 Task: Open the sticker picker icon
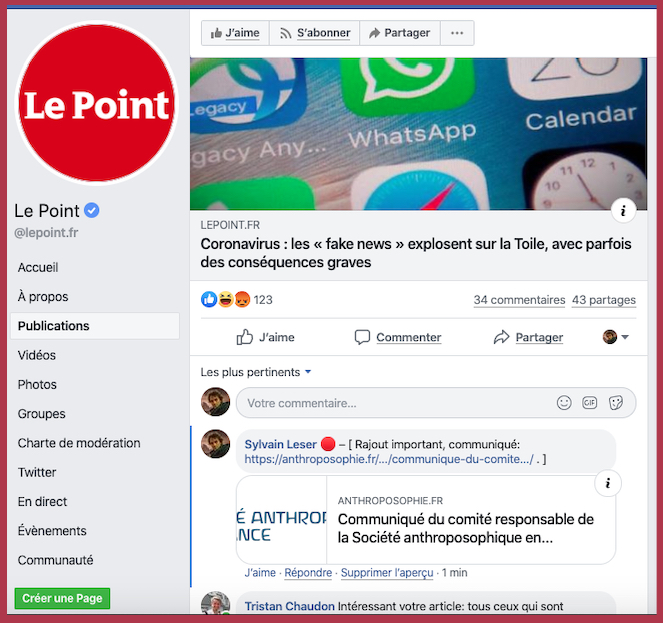pyautogui.click(x=616, y=403)
